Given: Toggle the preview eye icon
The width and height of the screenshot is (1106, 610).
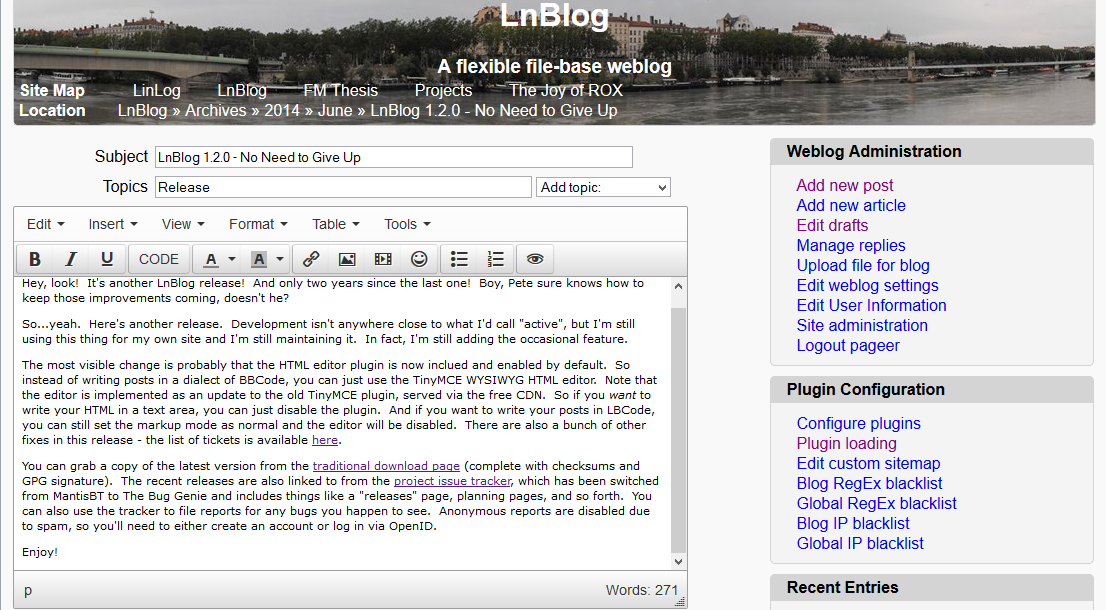Looking at the screenshot, I should click(x=534, y=259).
